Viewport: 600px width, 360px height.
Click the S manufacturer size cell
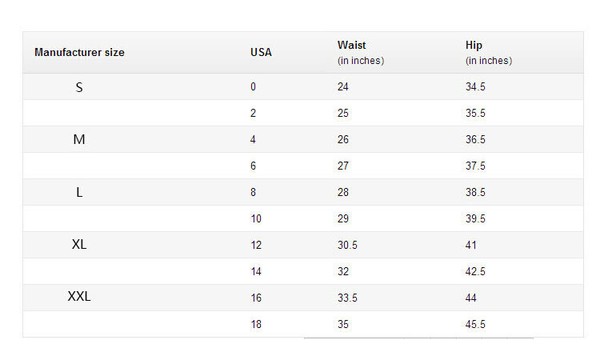tap(79, 87)
